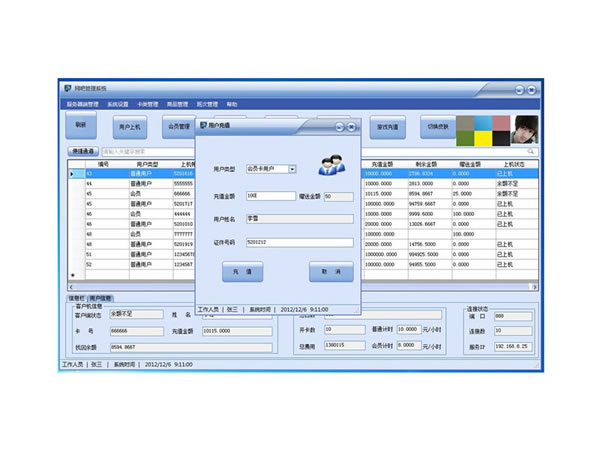Click the 用户上机 toolbar button
600x450 pixels.
pyautogui.click(x=130, y=127)
